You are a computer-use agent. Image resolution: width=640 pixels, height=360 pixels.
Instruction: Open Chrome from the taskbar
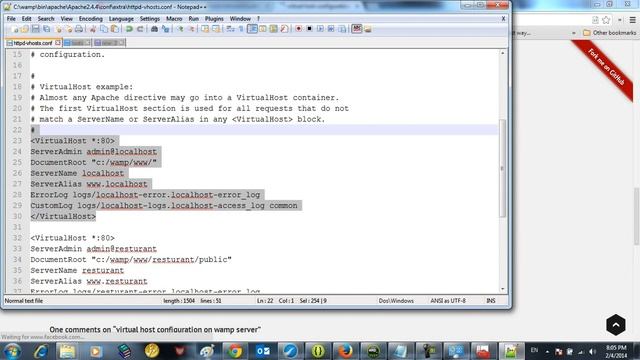(235, 351)
